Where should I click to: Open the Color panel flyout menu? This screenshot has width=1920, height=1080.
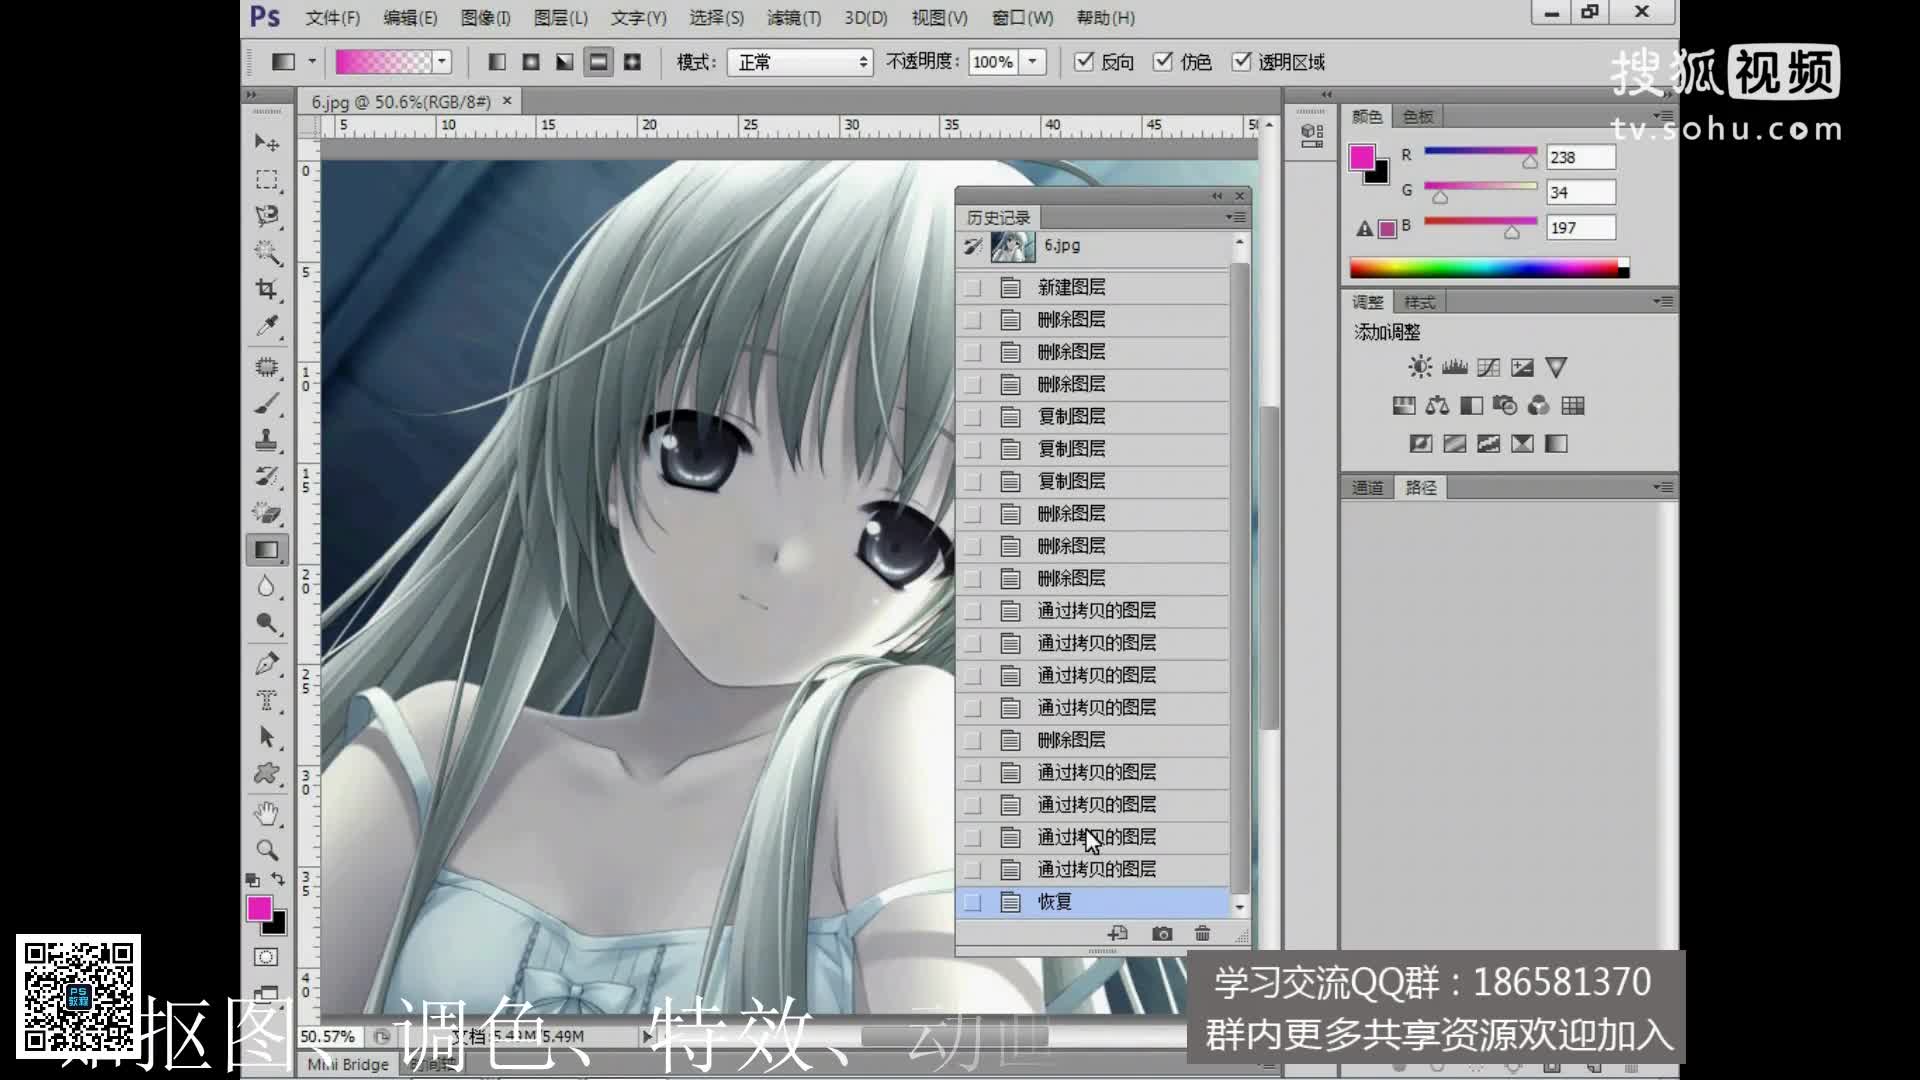1662,116
